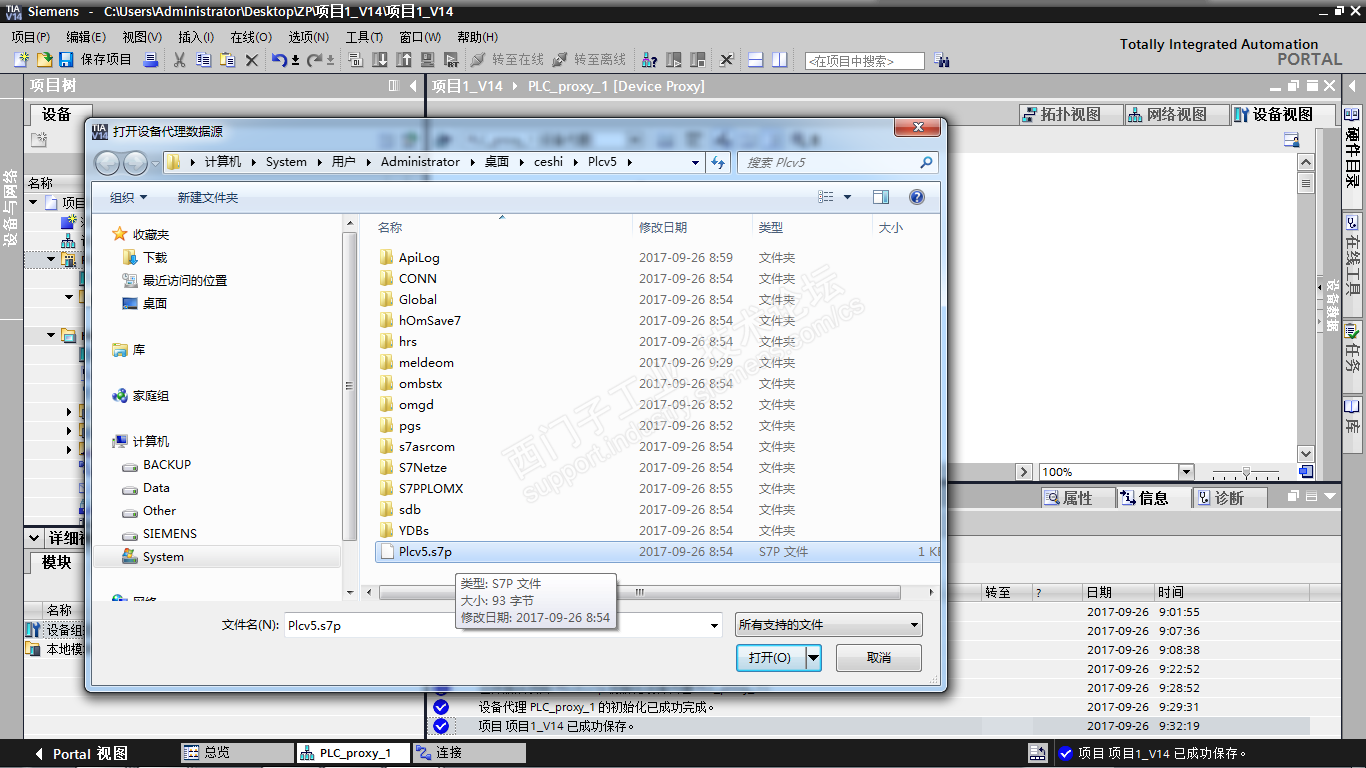Save the project with 保存项目

point(95,60)
